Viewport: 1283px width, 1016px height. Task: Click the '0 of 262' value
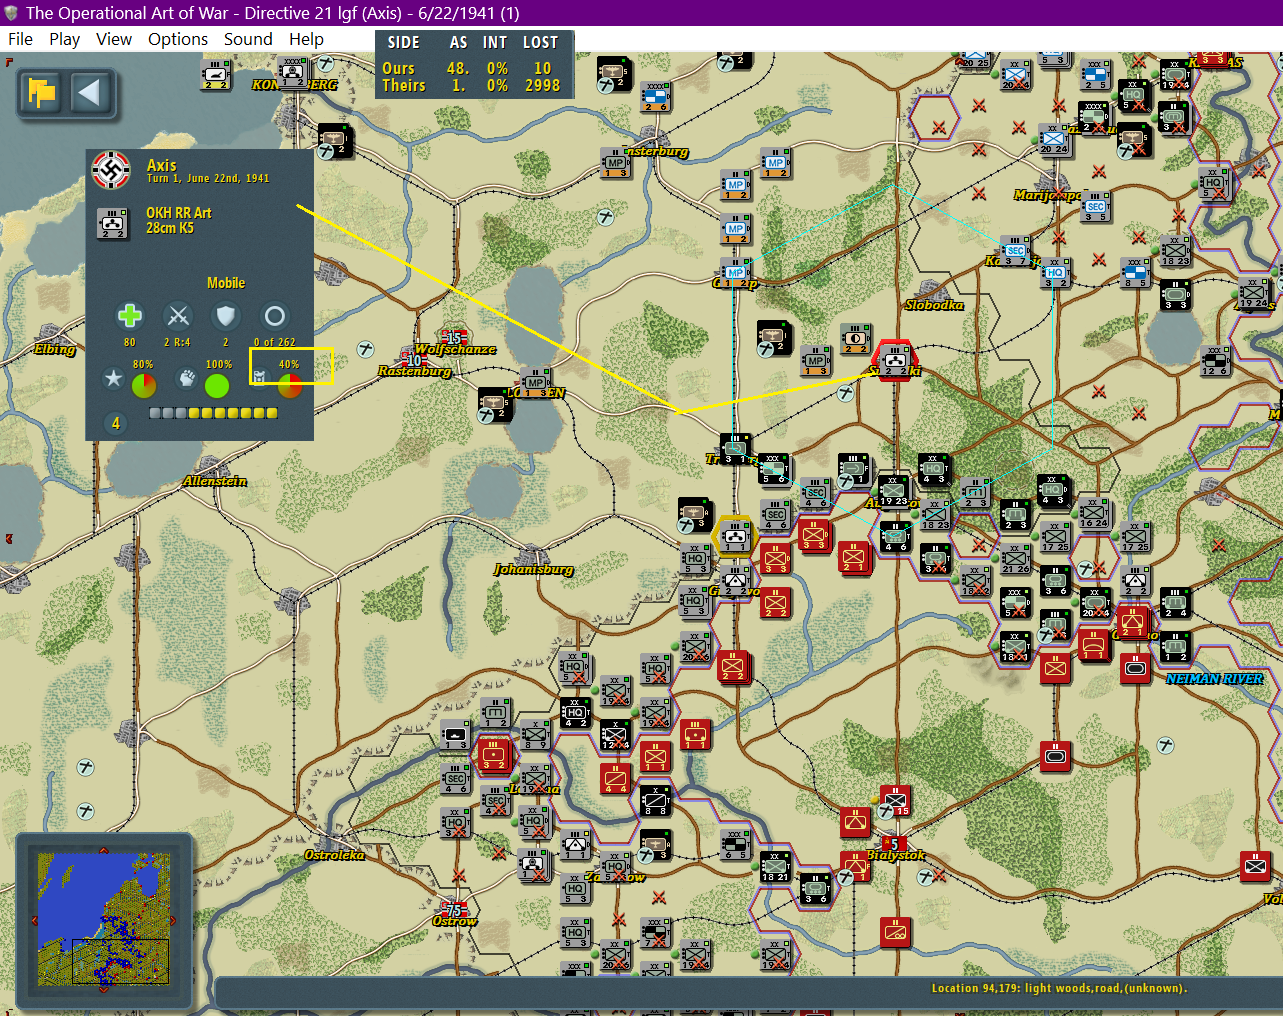(274, 342)
